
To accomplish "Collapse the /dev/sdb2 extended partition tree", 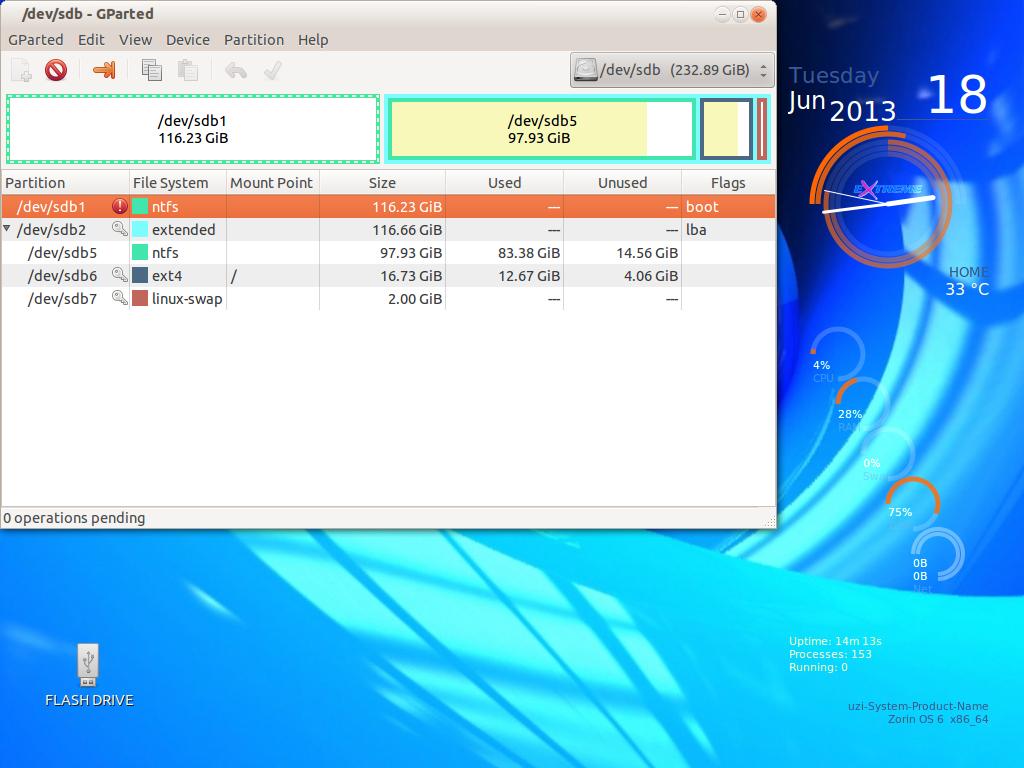I will tap(8, 230).
